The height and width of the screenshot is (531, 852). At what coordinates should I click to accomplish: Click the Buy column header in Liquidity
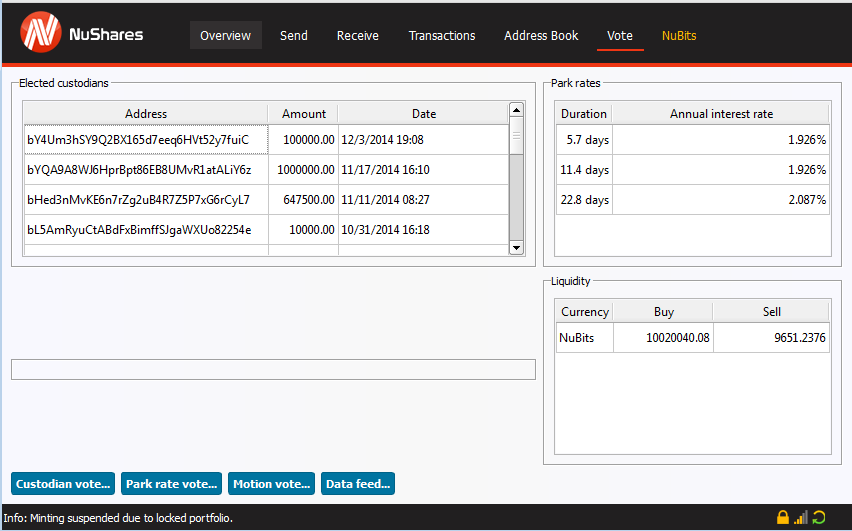click(663, 311)
